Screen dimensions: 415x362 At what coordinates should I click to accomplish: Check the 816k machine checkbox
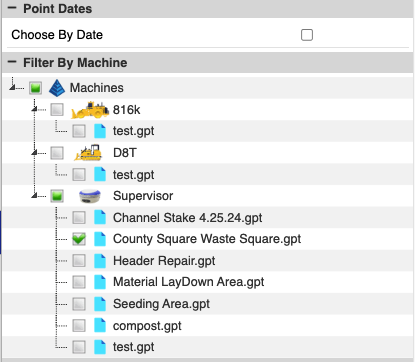click(57, 110)
